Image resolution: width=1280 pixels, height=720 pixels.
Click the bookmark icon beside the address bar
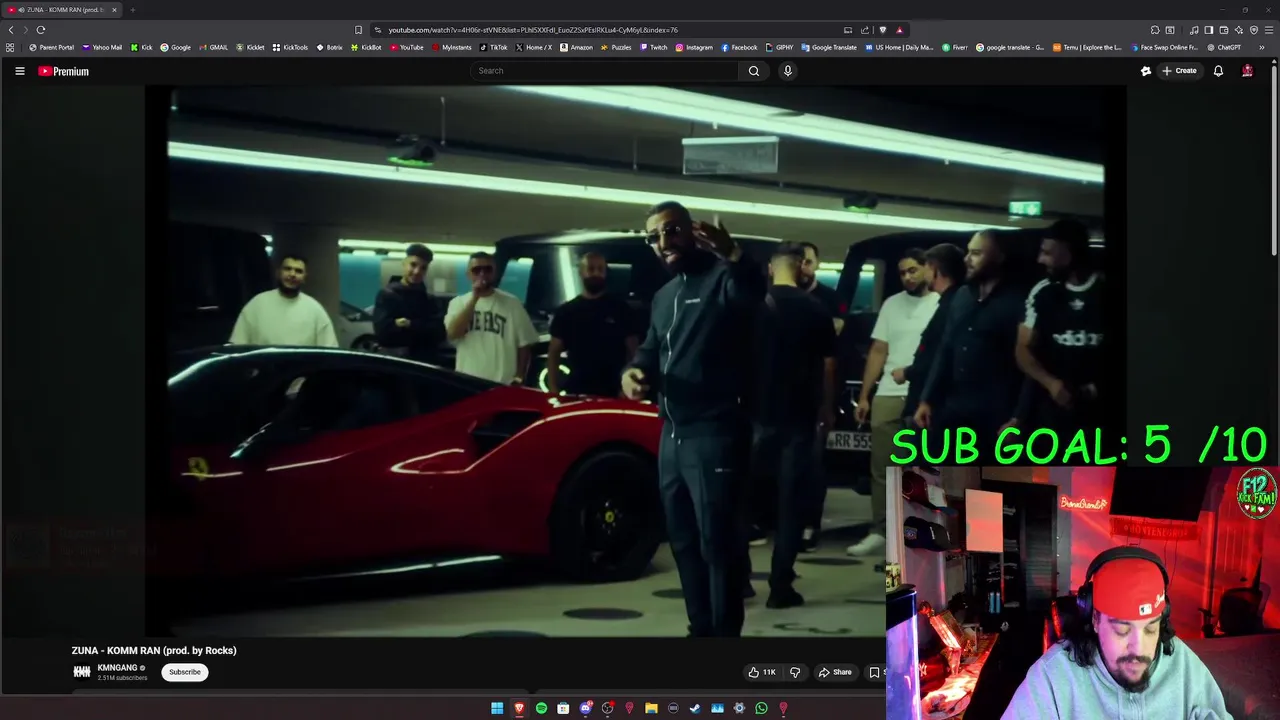tap(359, 30)
